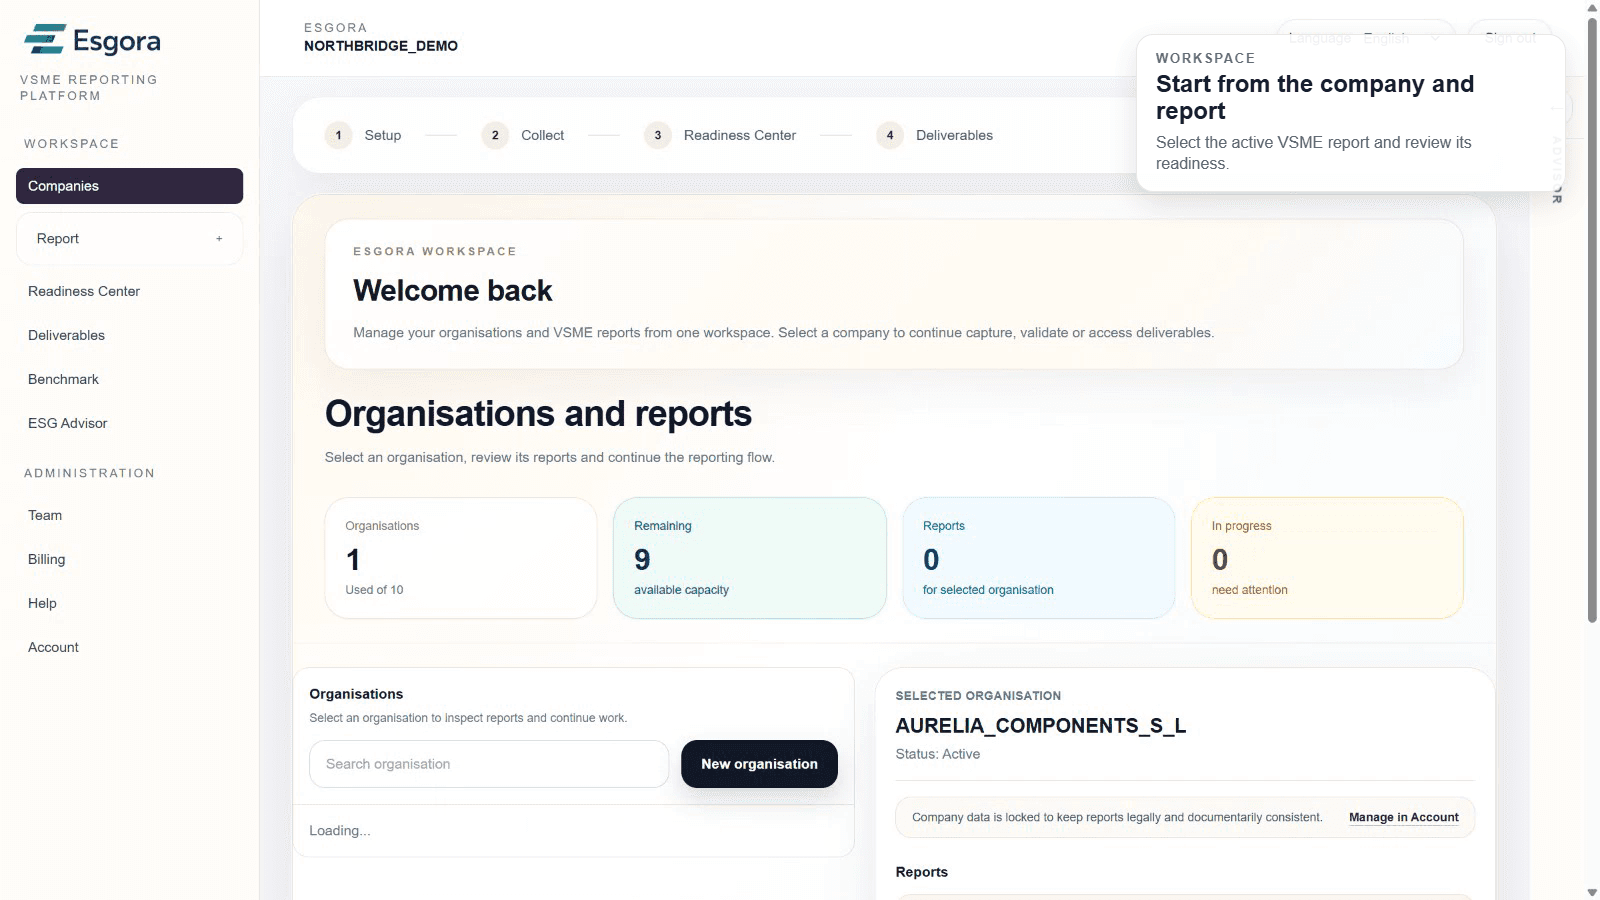Click the NORTHBRIDGE_DEMO workspace name

click(381, 46)
